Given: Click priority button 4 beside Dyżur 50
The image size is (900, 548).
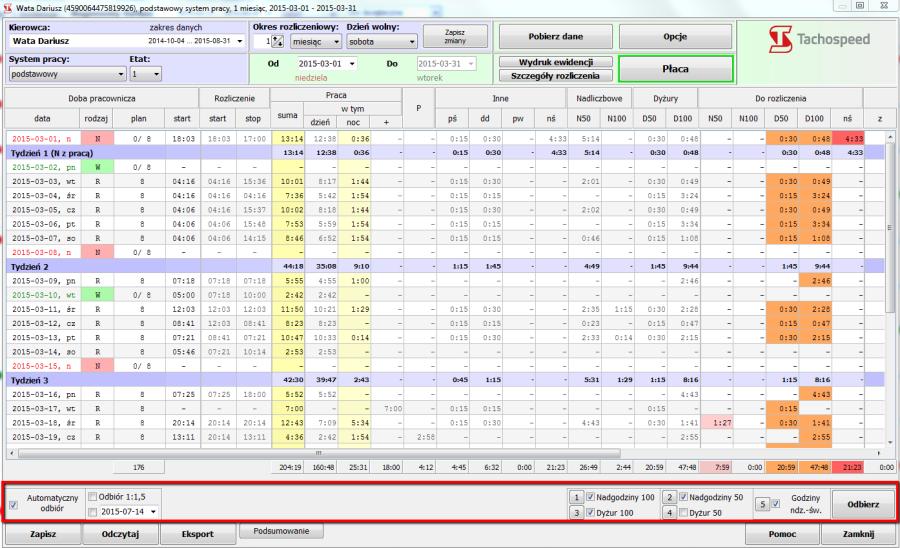Looking at the screenshot, I should [669, 512].
